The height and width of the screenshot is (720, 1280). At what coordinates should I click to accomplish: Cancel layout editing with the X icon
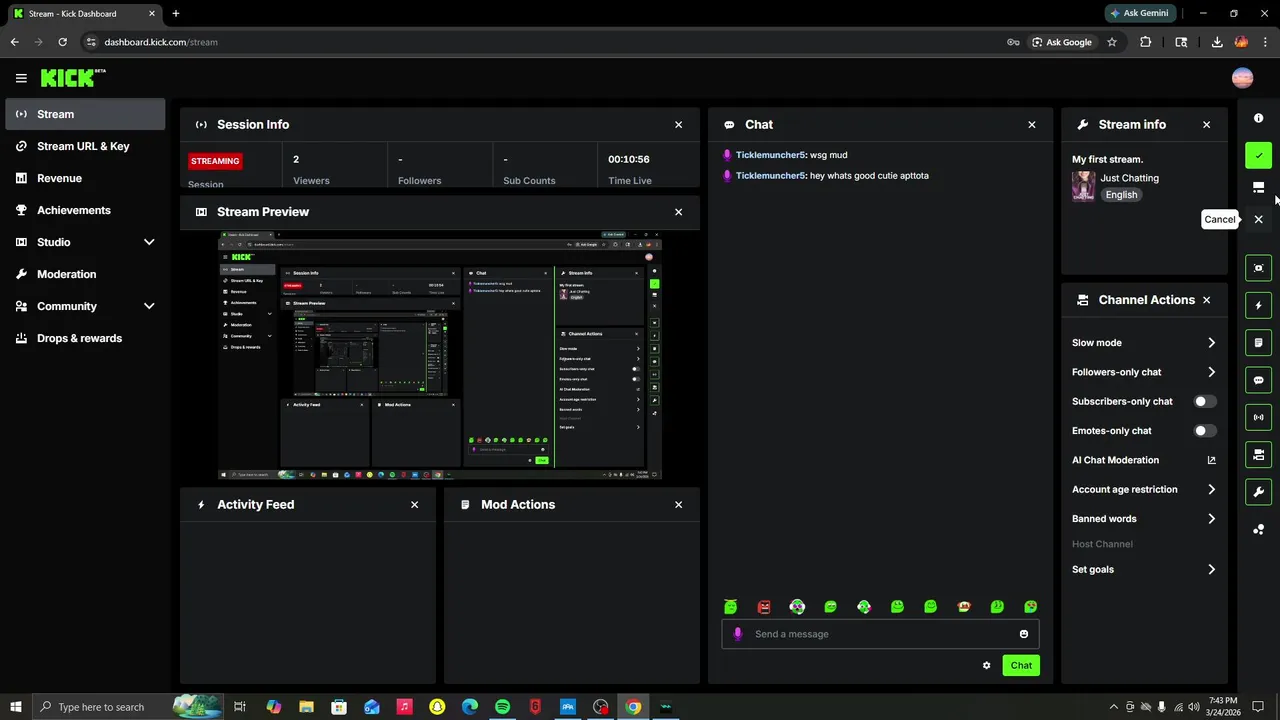[1258, 219]
